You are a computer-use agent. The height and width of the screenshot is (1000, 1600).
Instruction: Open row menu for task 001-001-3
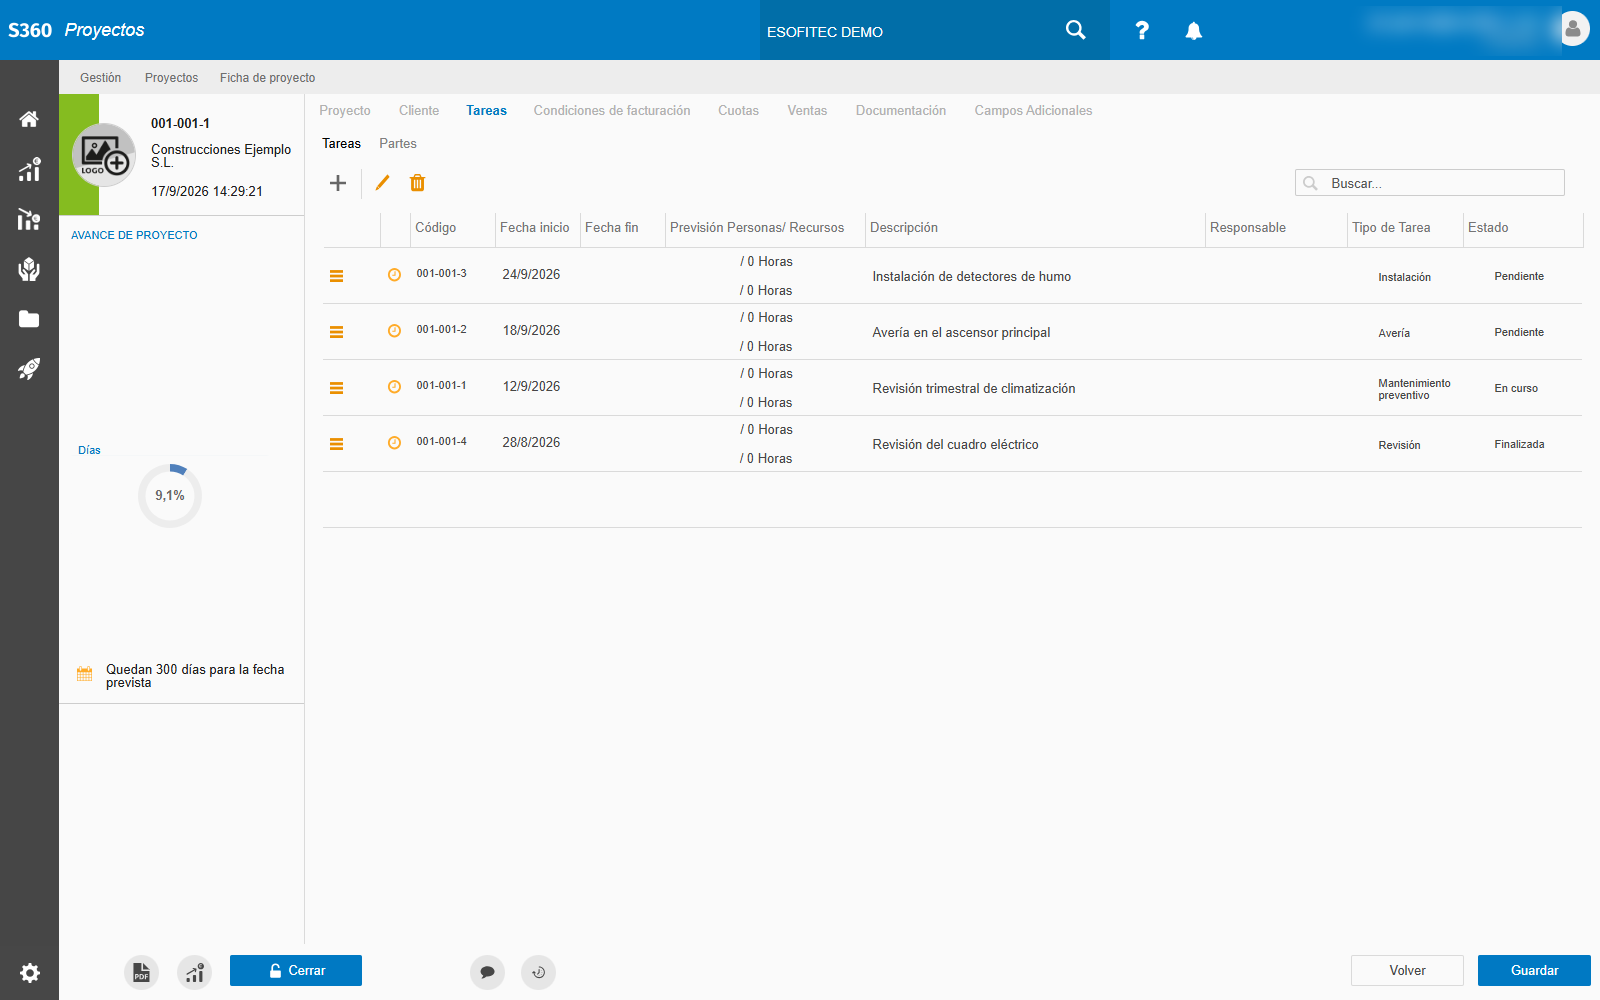point(337,276)
